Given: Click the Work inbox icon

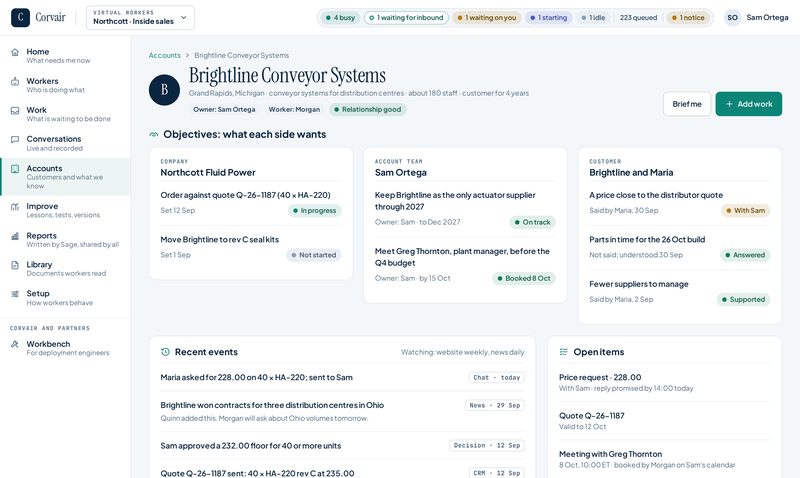Looking at the screenshot, I should [x=15, y=111].
